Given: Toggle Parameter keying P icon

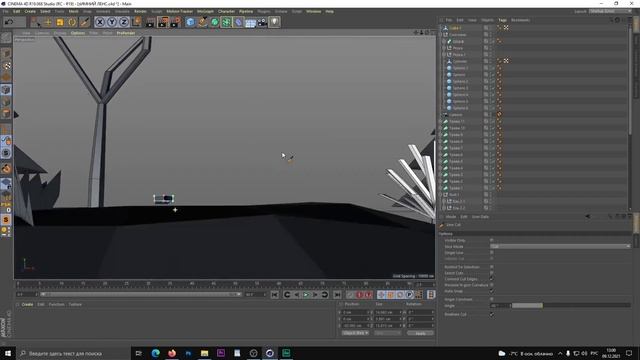Looking at the screenshot, I should pyautogui.click(x=409, y=294).
